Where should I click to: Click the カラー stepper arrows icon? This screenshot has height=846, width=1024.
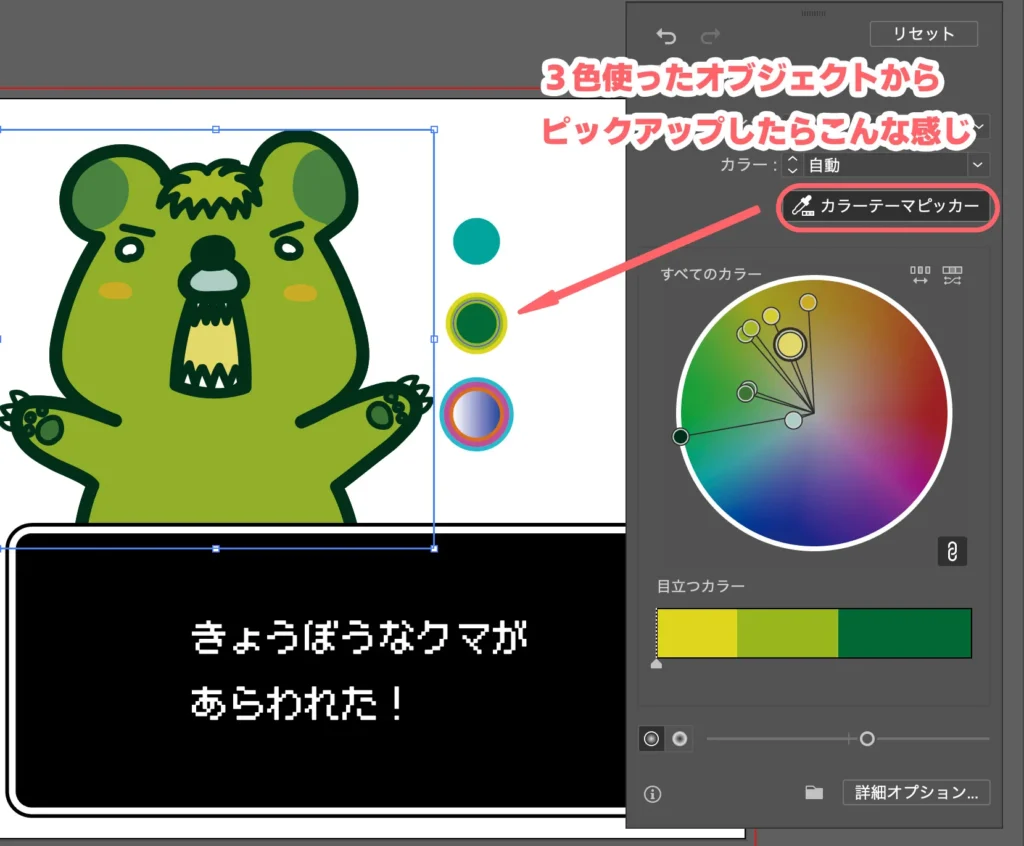792,165
